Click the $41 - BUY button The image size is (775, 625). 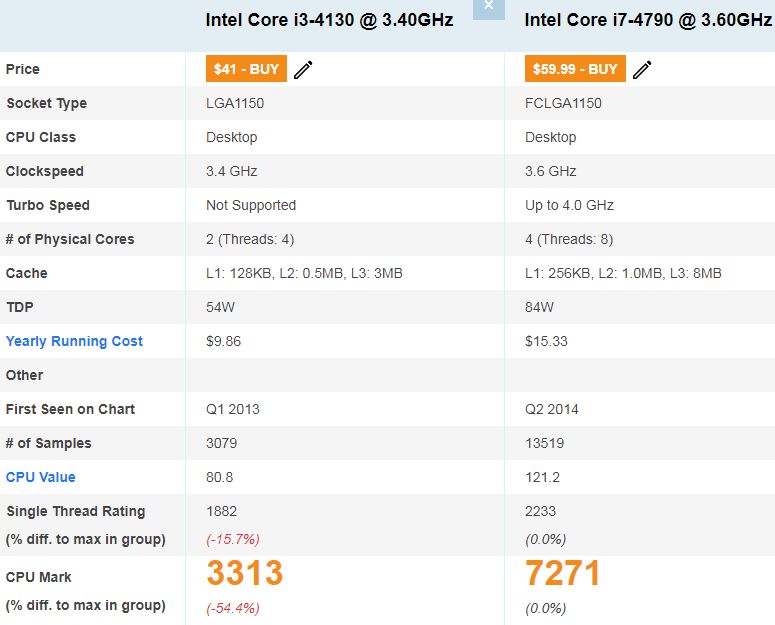pos(246,69)
